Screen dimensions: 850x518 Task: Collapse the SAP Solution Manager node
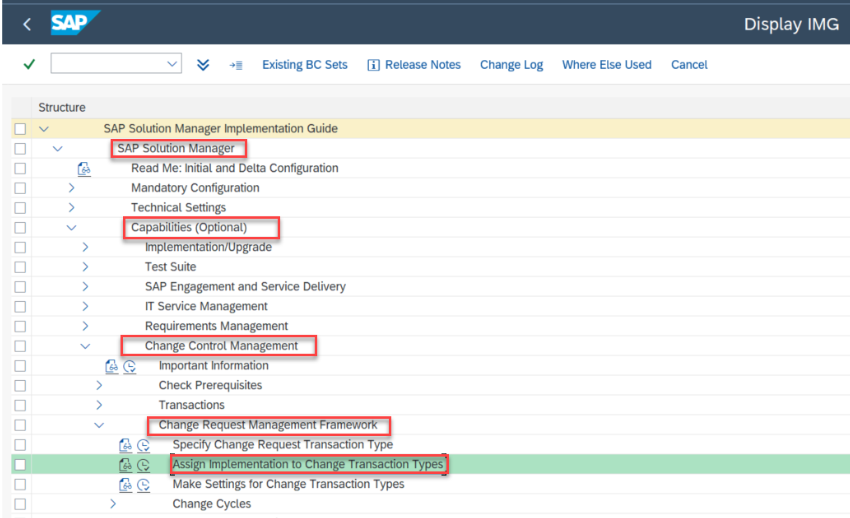(x=57, y=148)
